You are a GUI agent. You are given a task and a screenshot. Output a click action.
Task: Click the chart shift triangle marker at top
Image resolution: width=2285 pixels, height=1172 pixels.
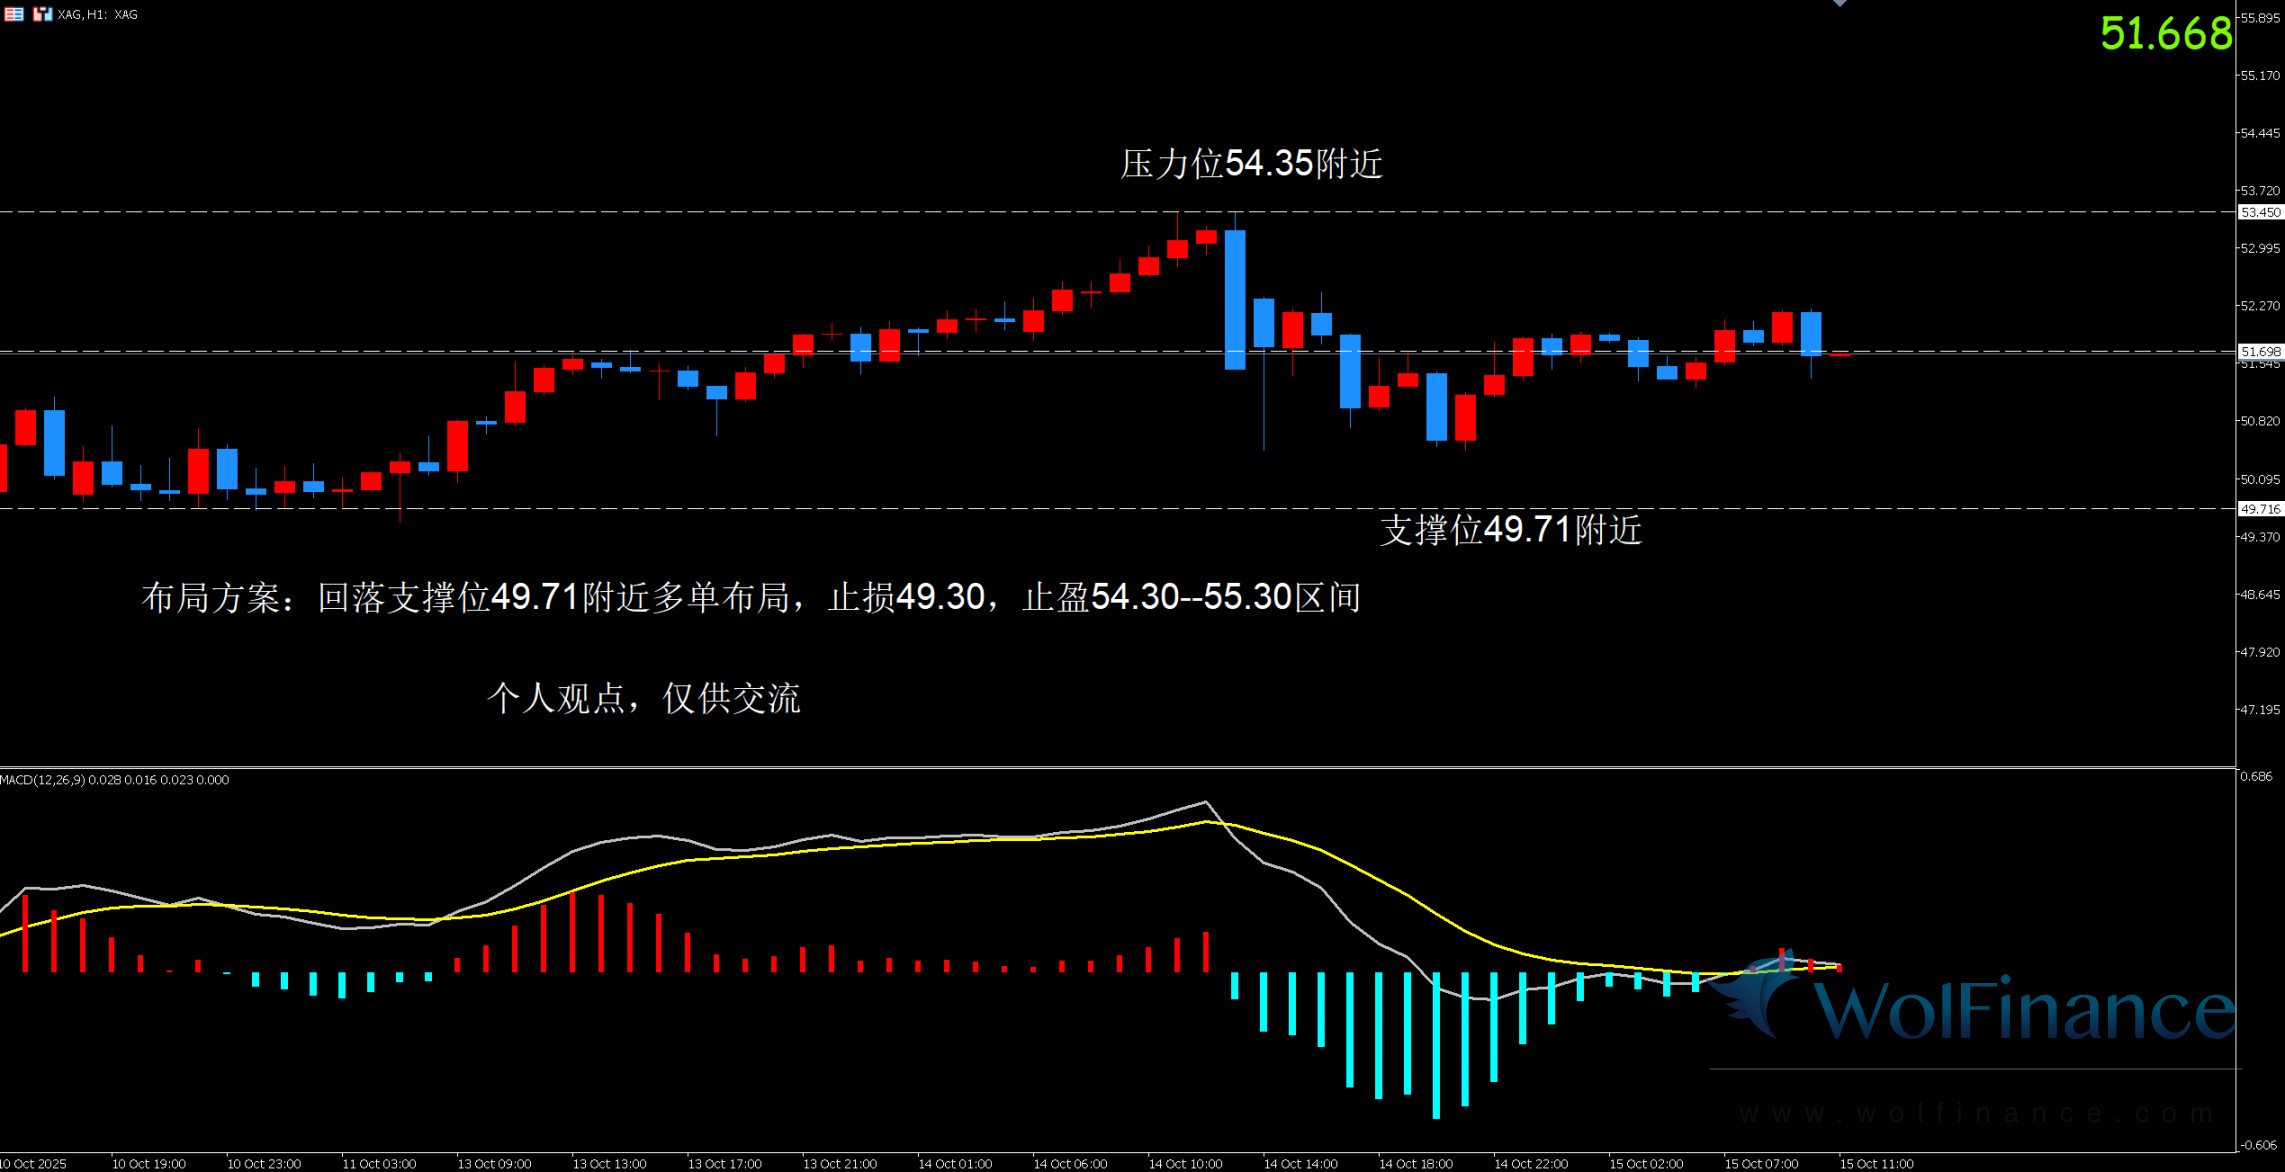click(1839, 4)
